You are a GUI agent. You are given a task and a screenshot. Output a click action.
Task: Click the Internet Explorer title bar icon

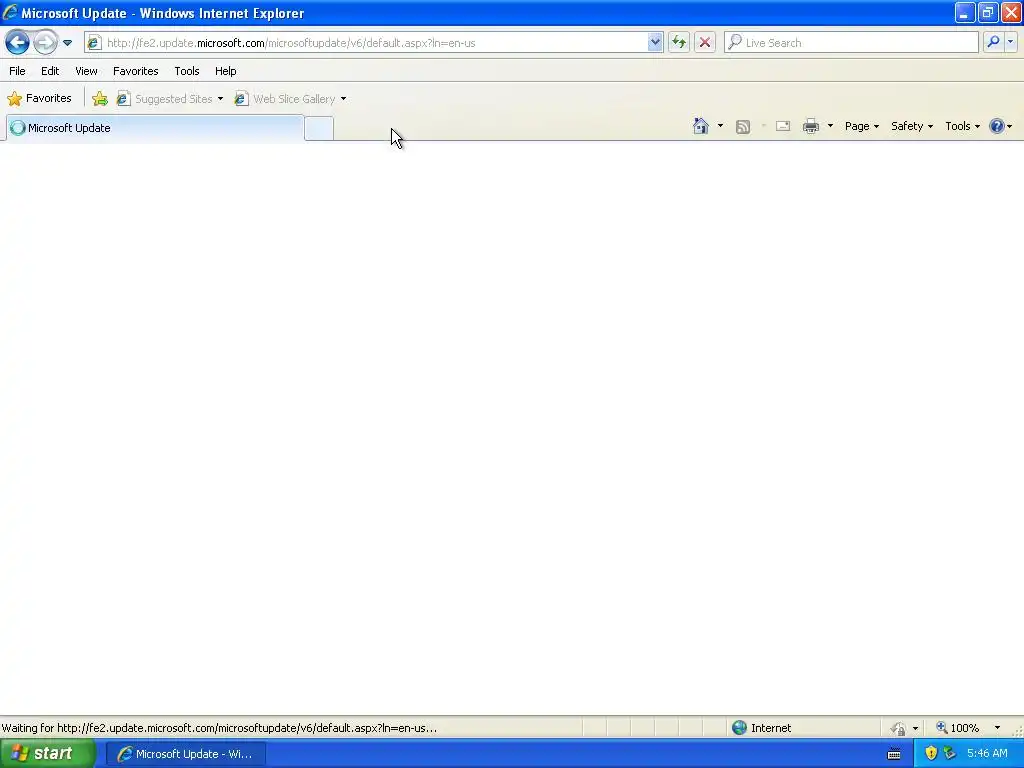tap(10, 12)
